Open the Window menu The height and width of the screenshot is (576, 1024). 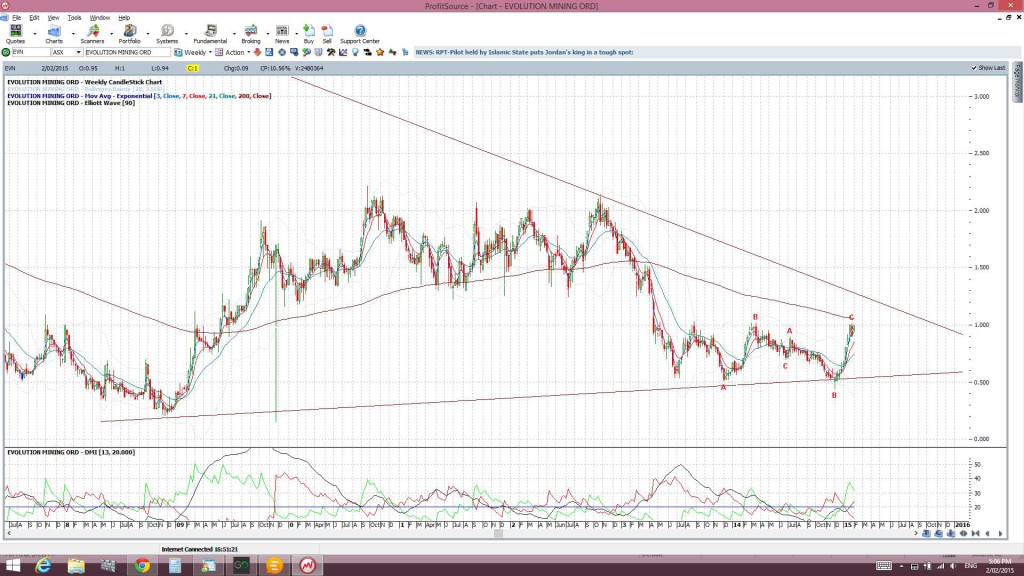click(99, 18)
